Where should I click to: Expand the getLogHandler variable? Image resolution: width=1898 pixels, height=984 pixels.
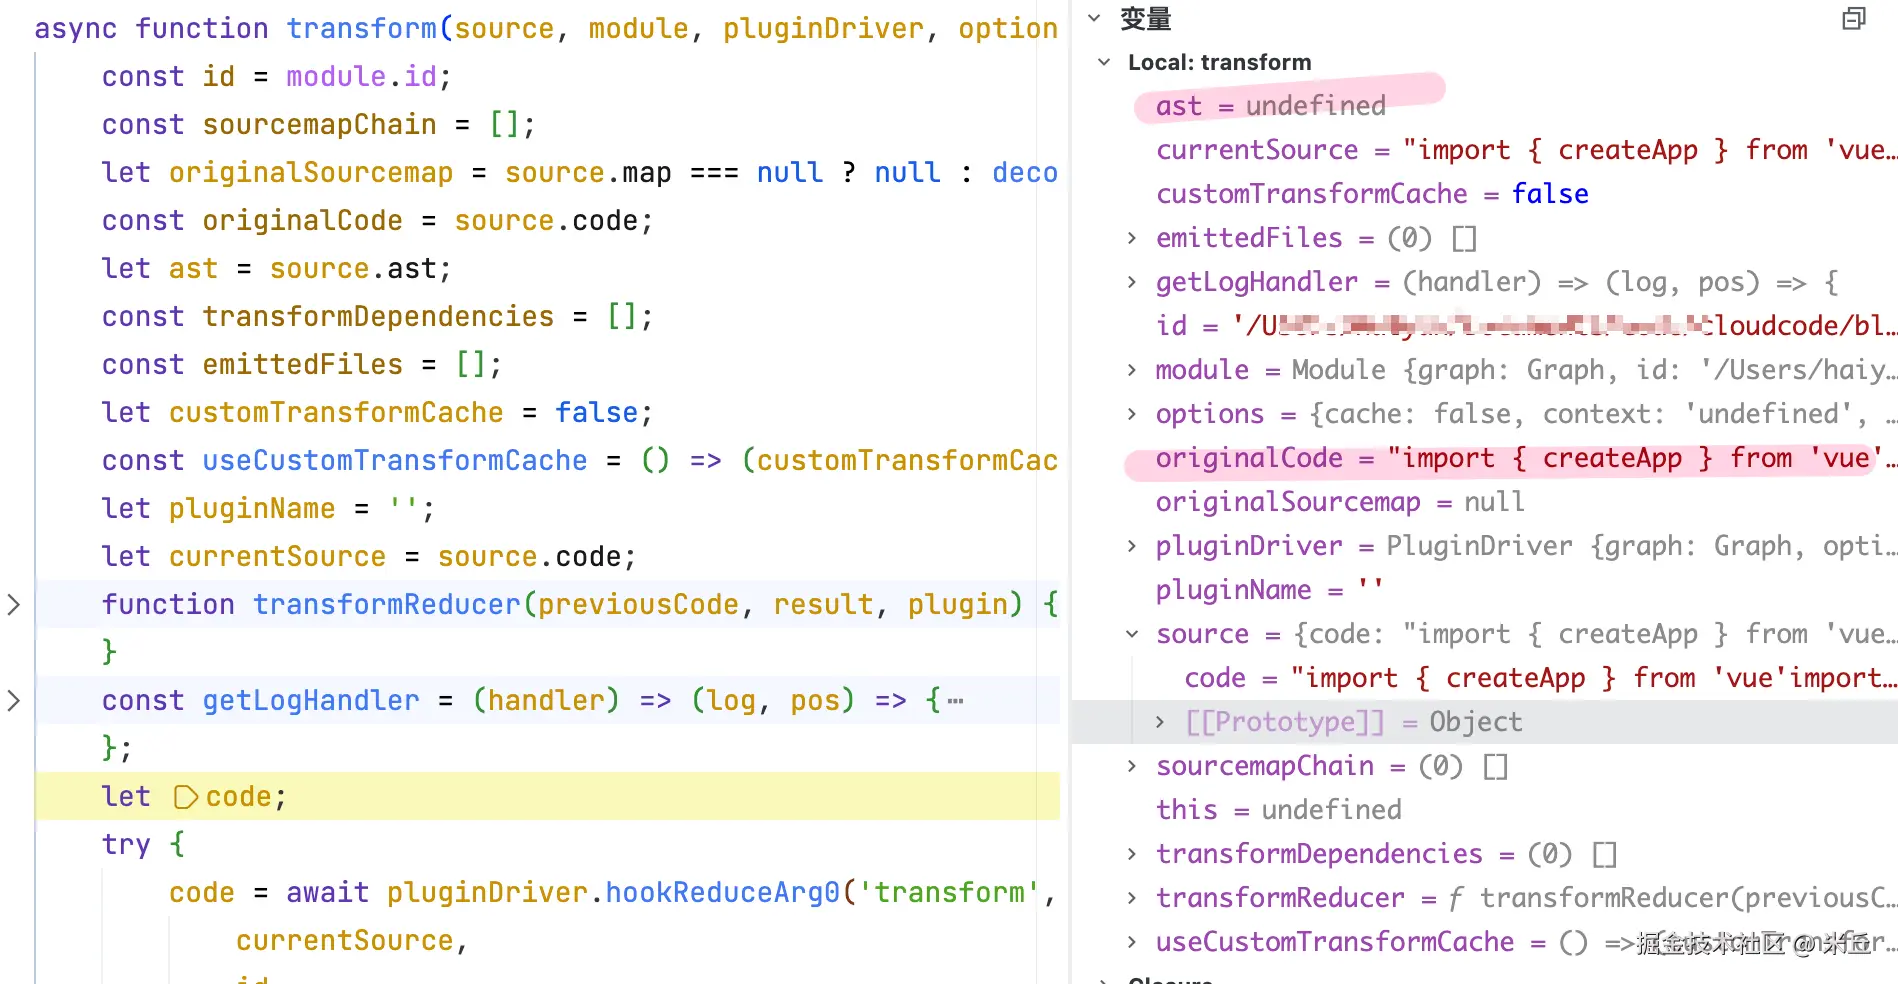pos(1131,282)
